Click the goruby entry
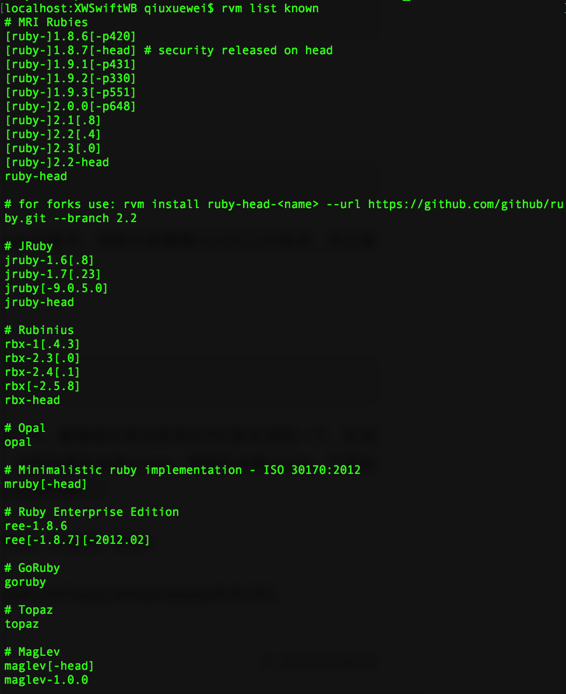 coord(25,582)
